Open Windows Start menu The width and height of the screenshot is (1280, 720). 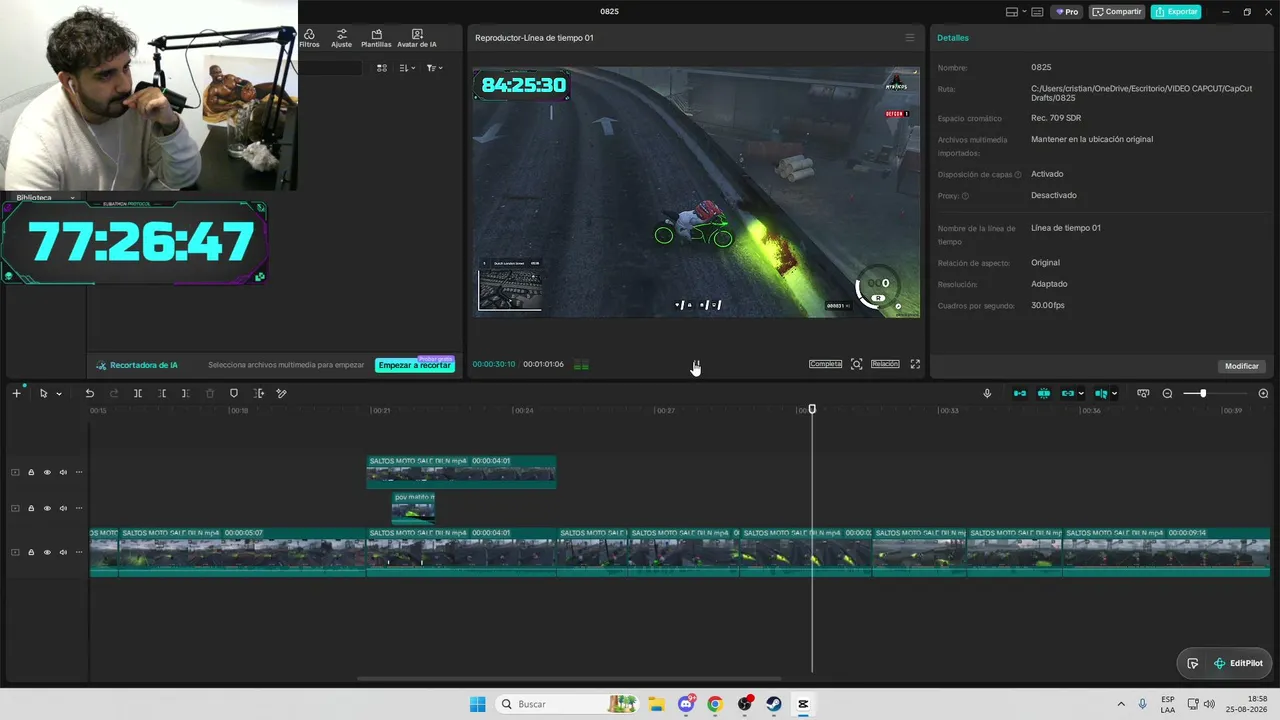pos(478,704)
